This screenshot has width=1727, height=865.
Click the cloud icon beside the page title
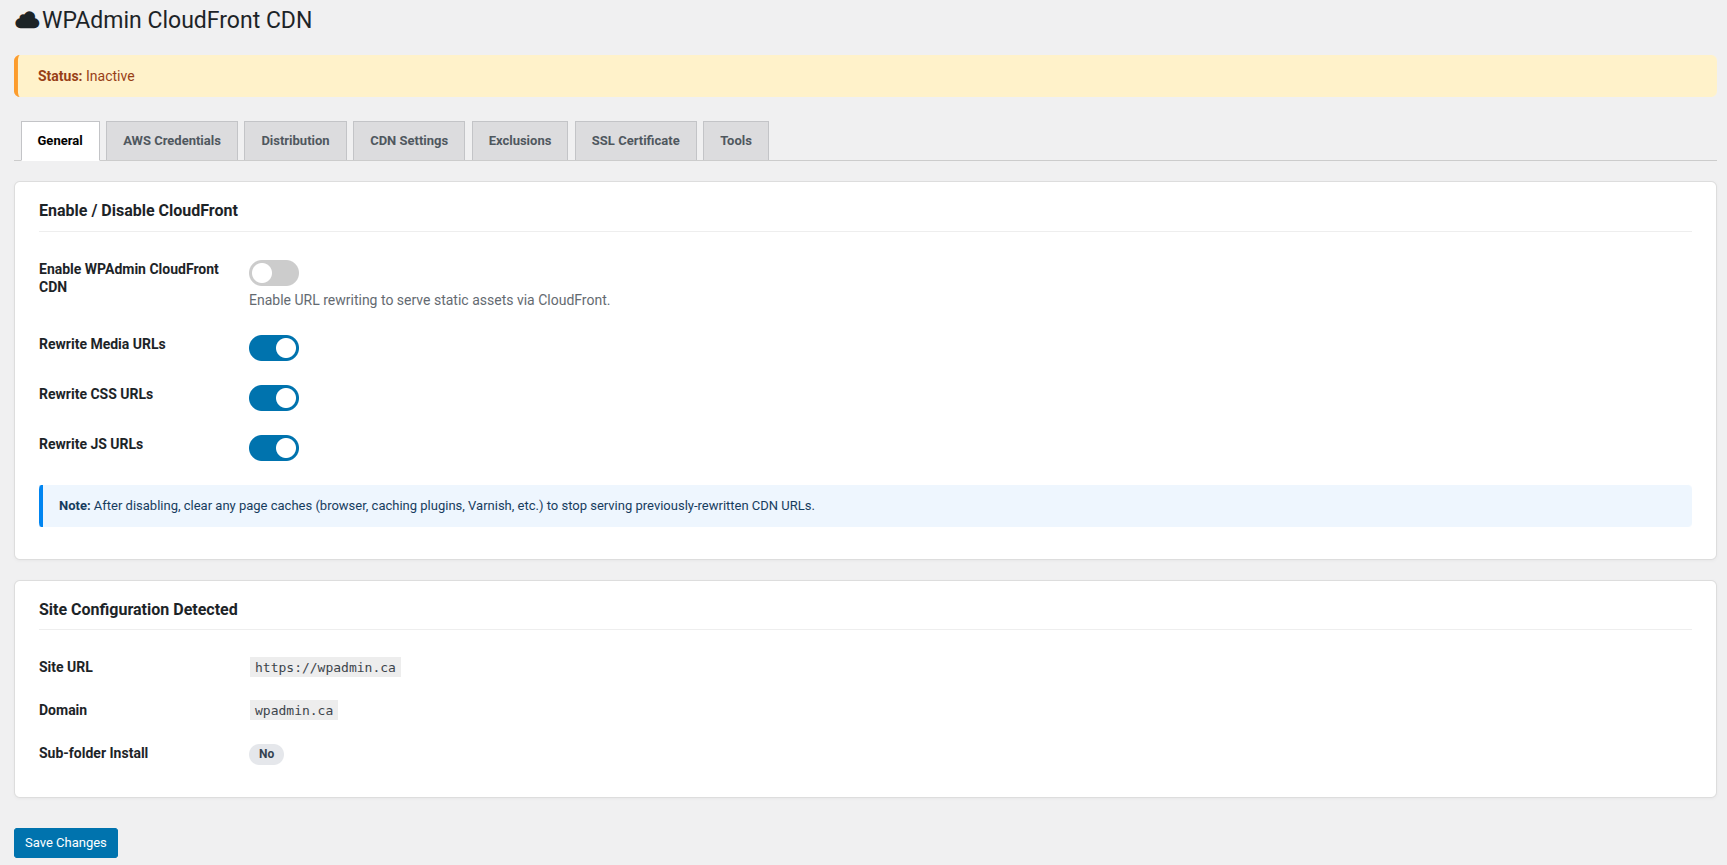click(27, 20)
